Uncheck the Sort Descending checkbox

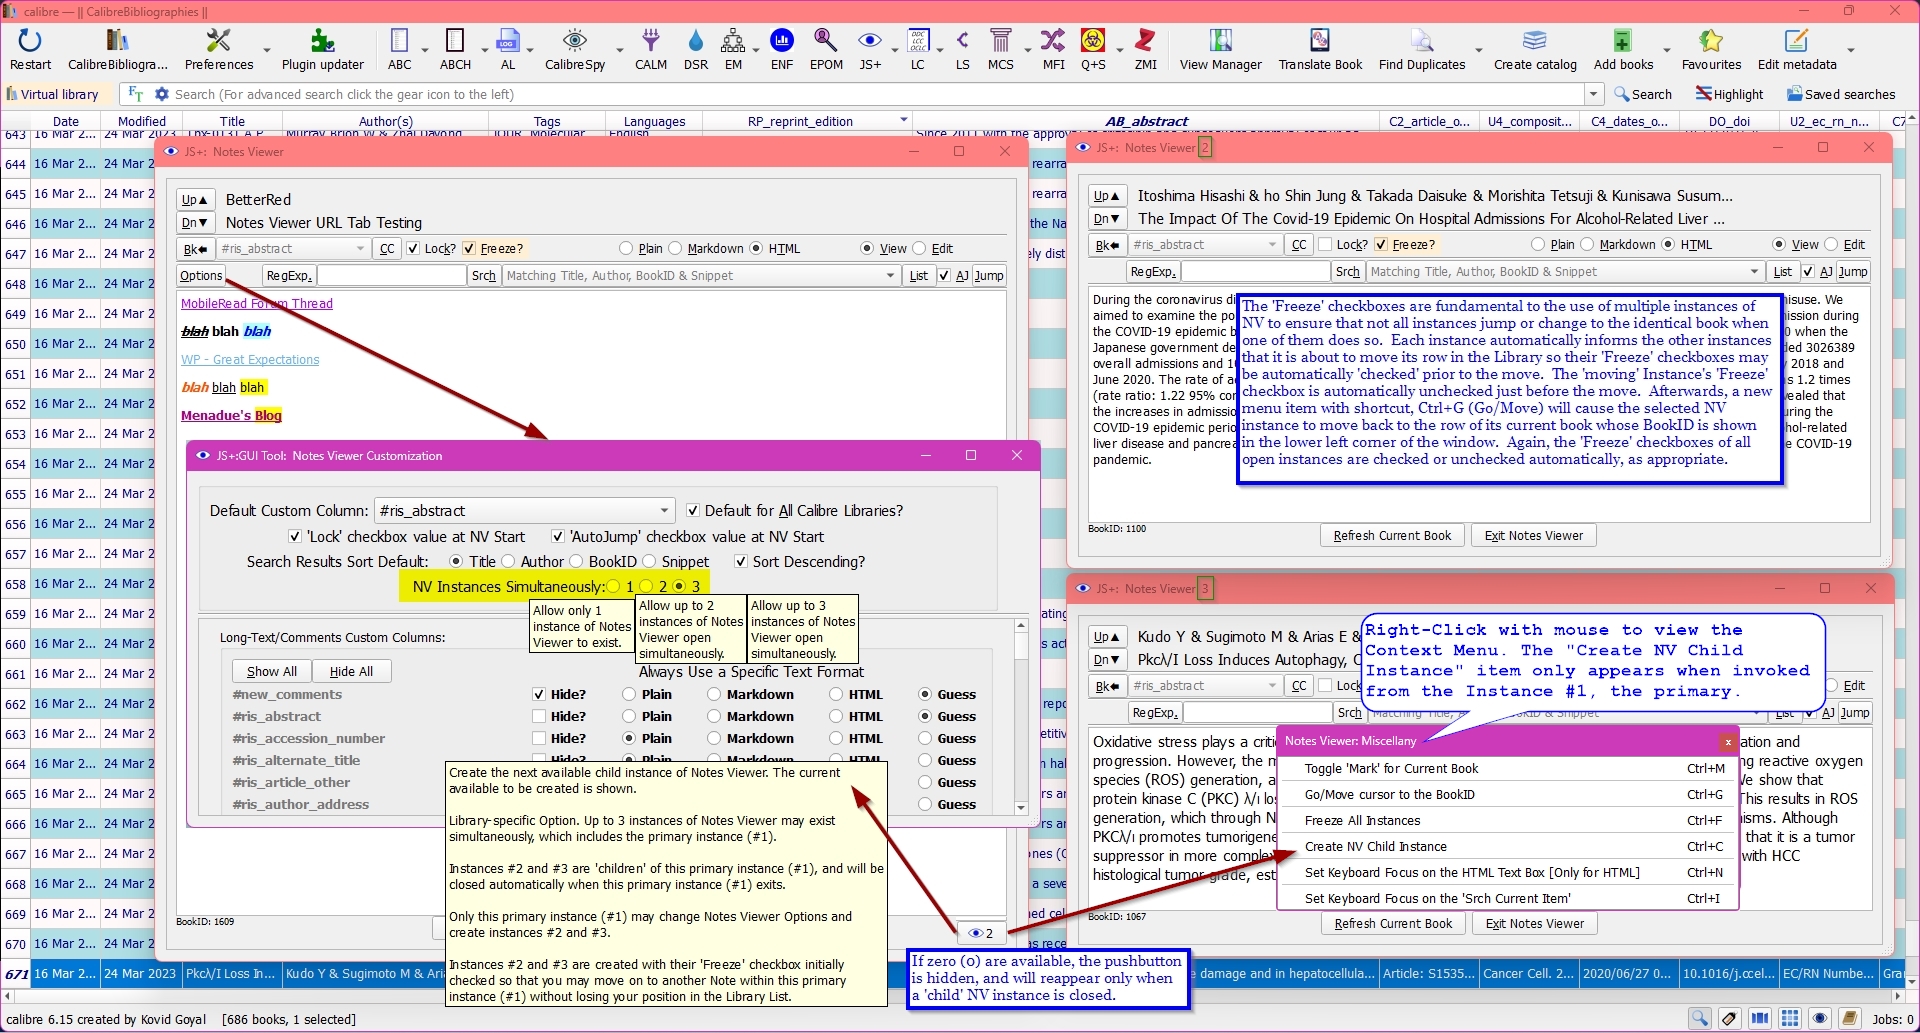[x=741, y=562]
